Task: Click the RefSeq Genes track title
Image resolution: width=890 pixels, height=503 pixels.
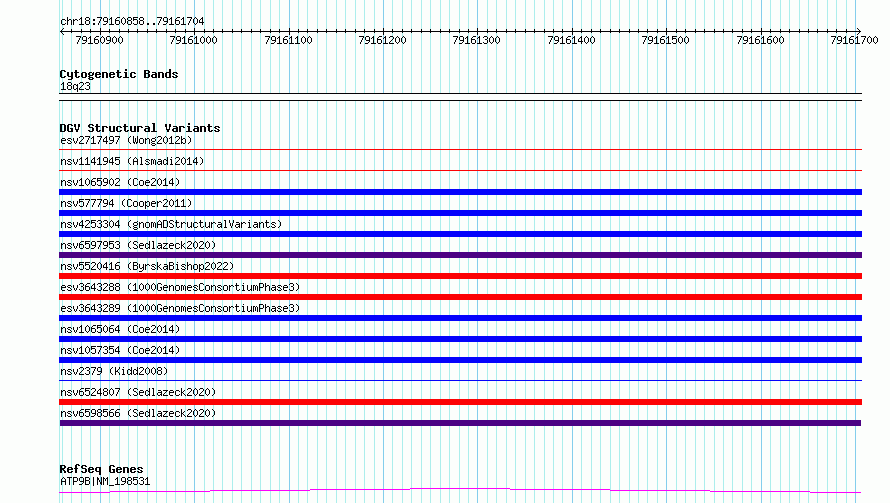Action: 101,469
